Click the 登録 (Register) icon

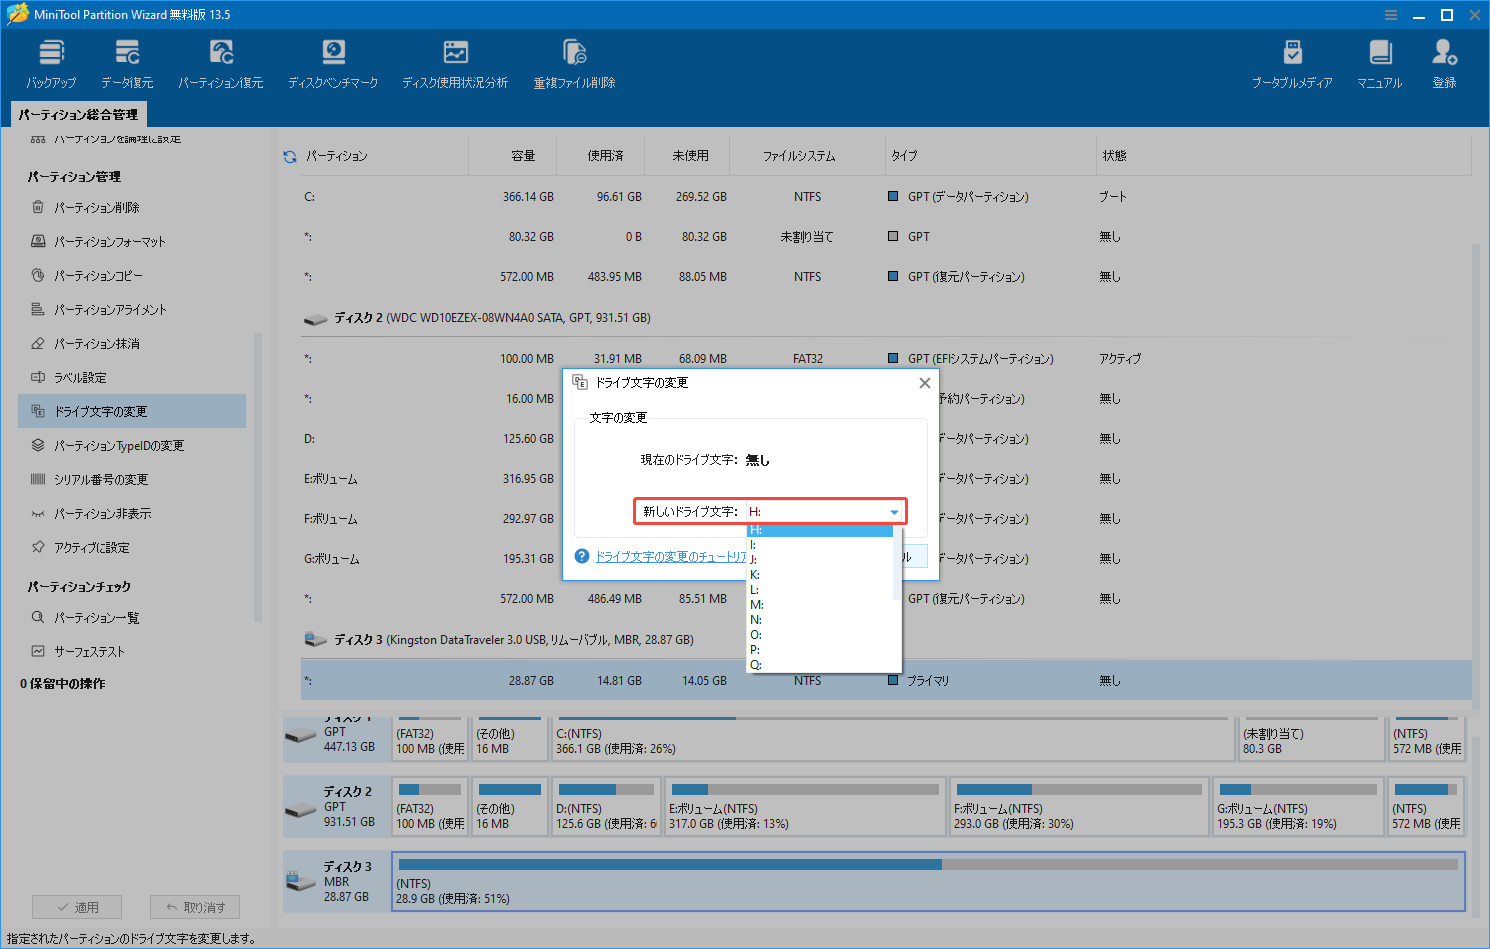pos(1443,62)
